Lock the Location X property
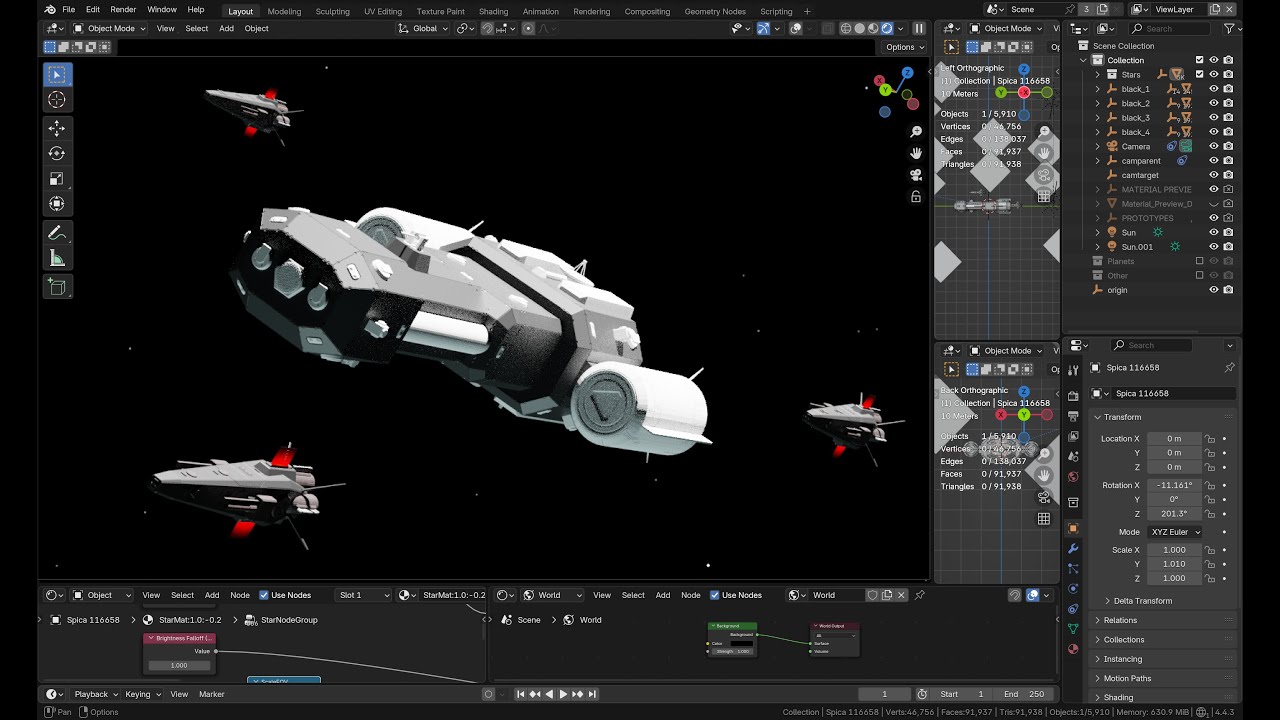Screen dimensions: 1280x720 (1210, 439)
